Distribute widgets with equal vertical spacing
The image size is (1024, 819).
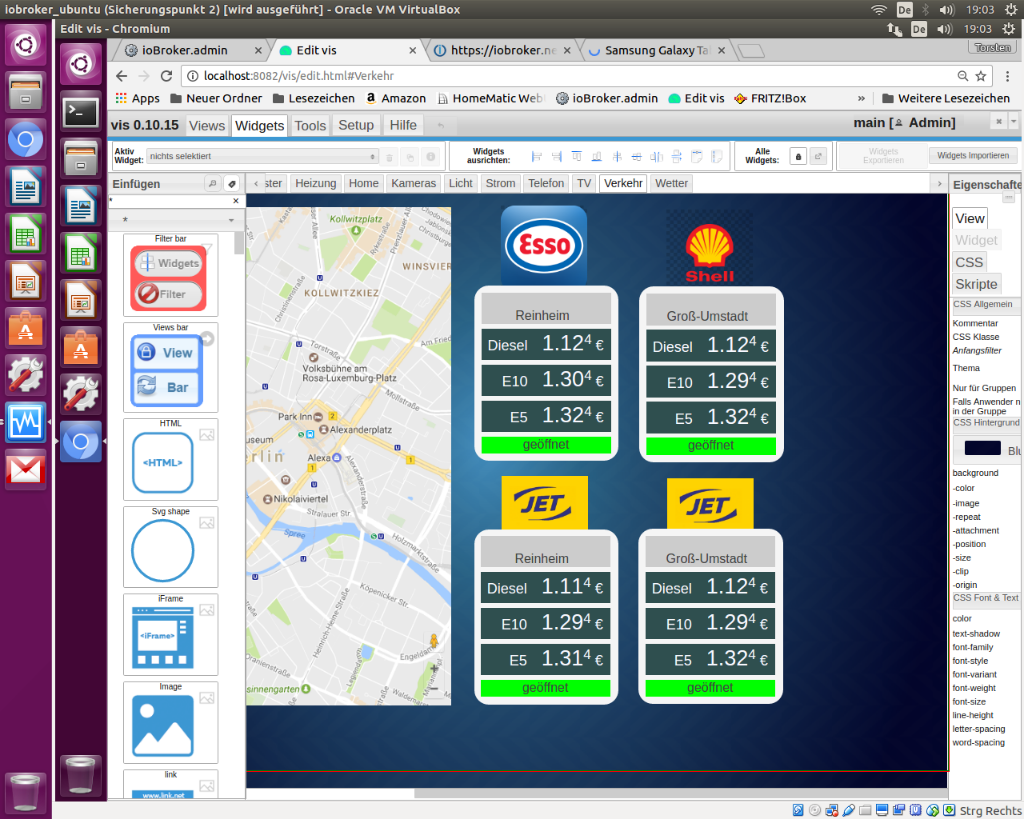[x=677, y=157]
